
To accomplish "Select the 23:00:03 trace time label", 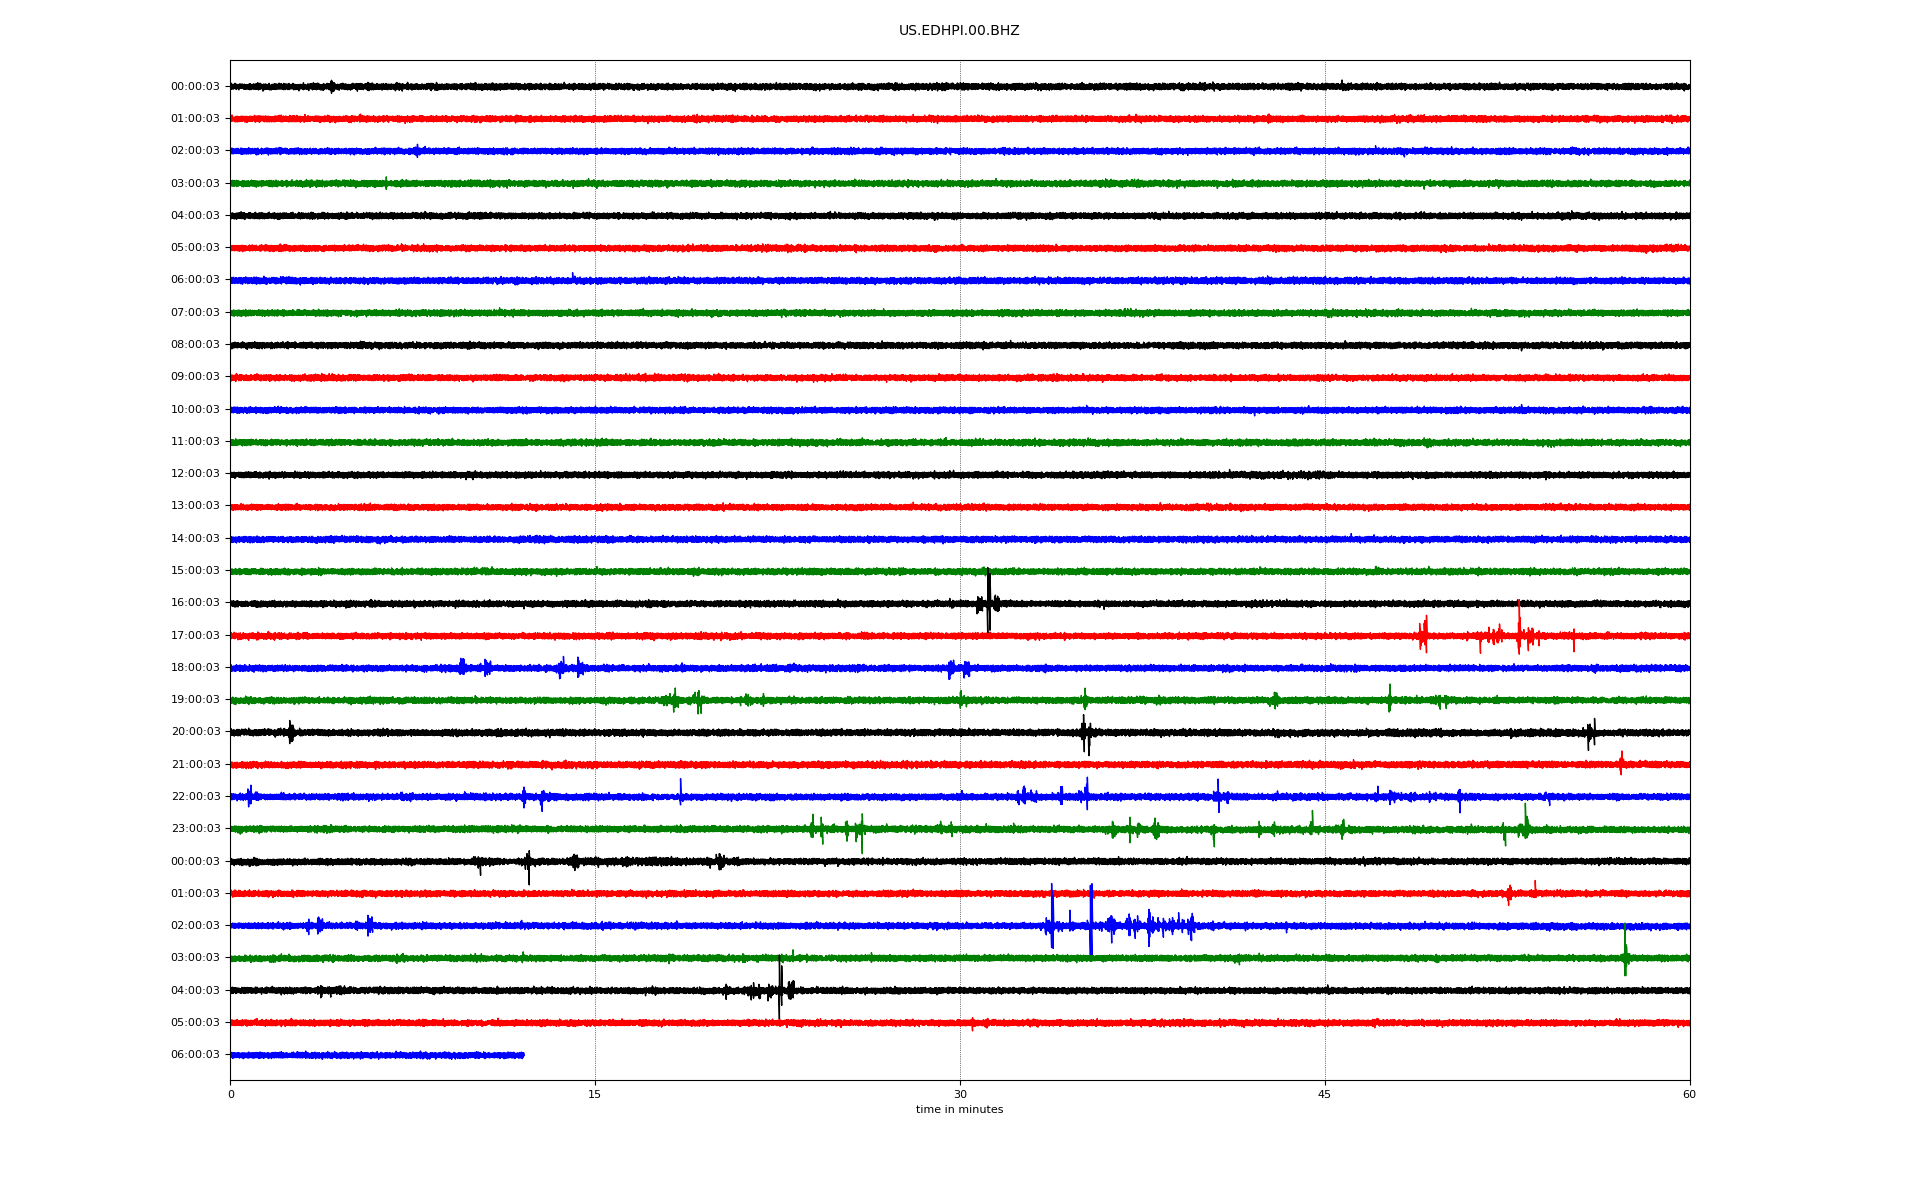I will 195,829.
